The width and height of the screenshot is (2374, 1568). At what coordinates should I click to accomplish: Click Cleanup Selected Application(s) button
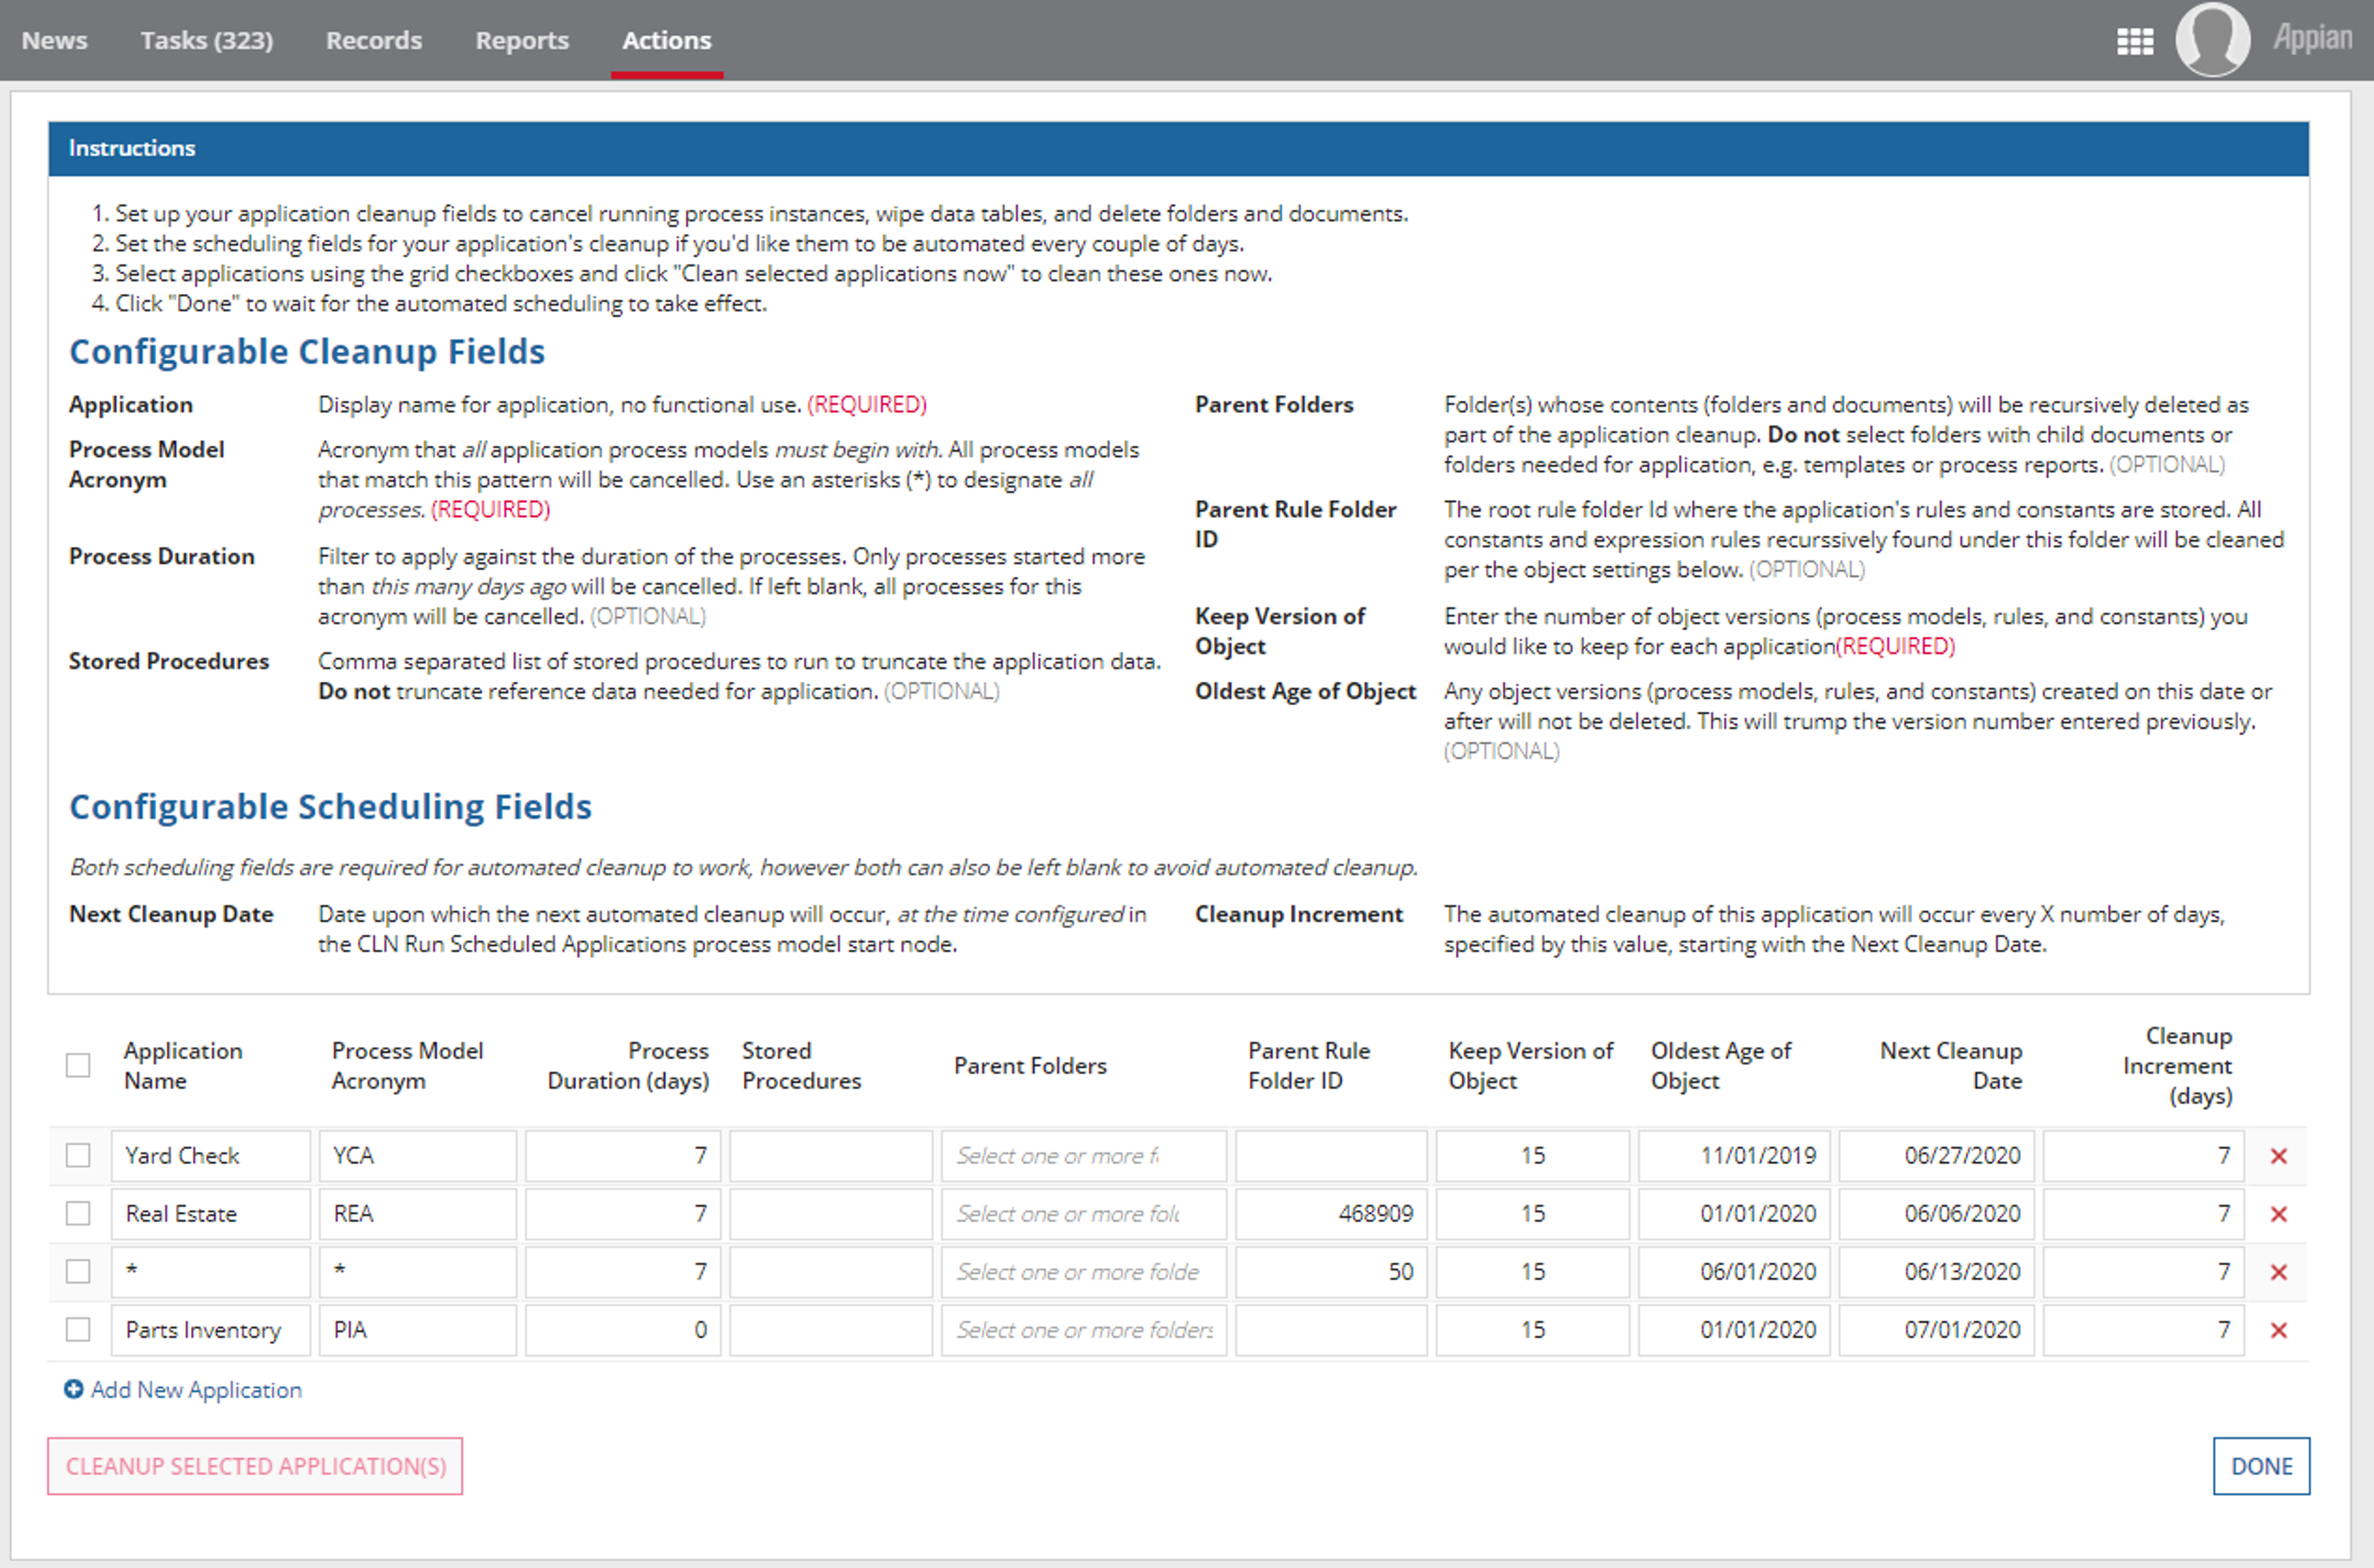255,1466
